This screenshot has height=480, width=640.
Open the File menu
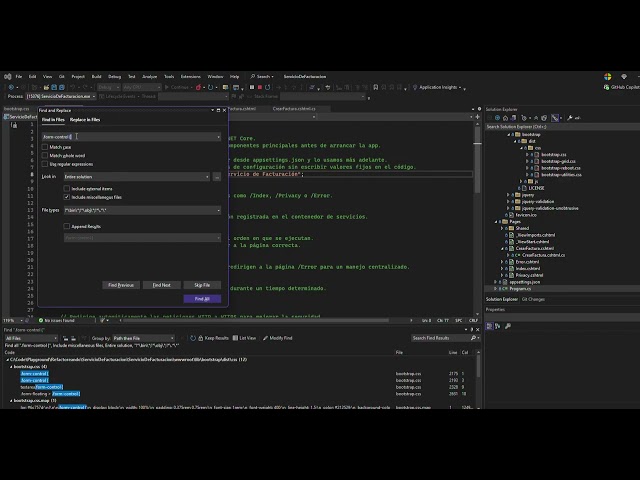pos(19,77)
